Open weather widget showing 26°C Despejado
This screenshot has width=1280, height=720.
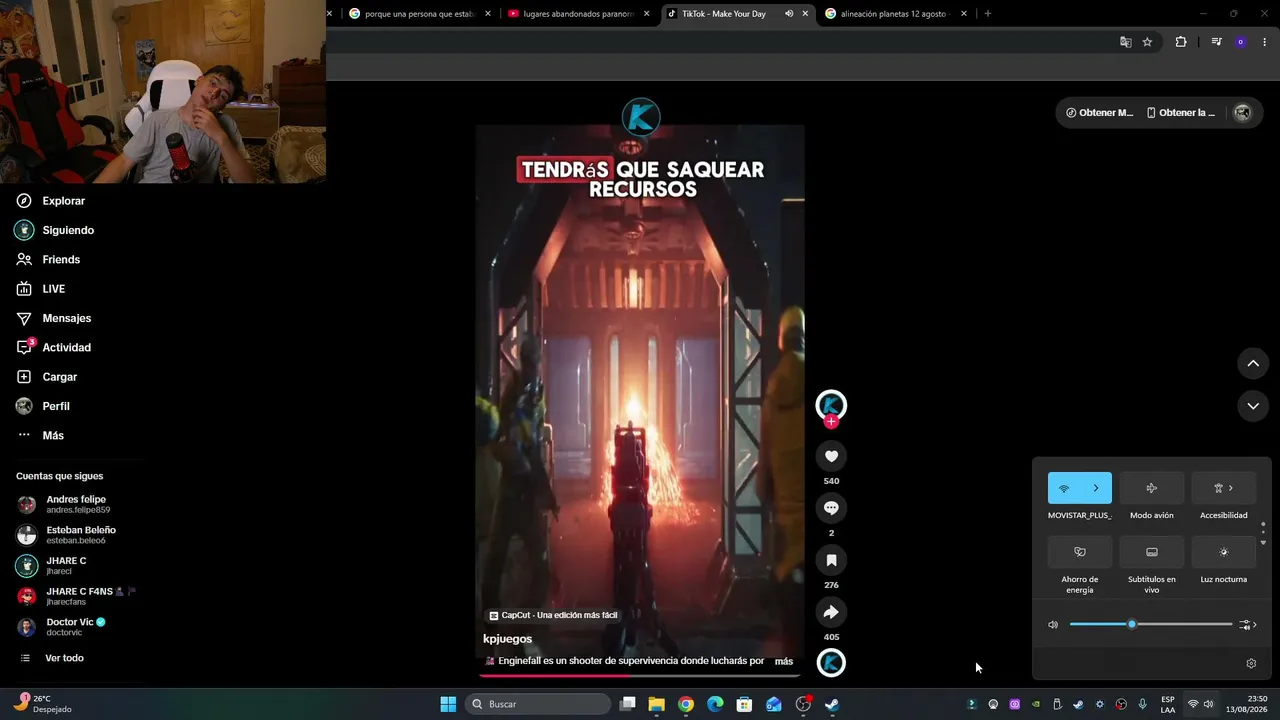click(43, 704)
